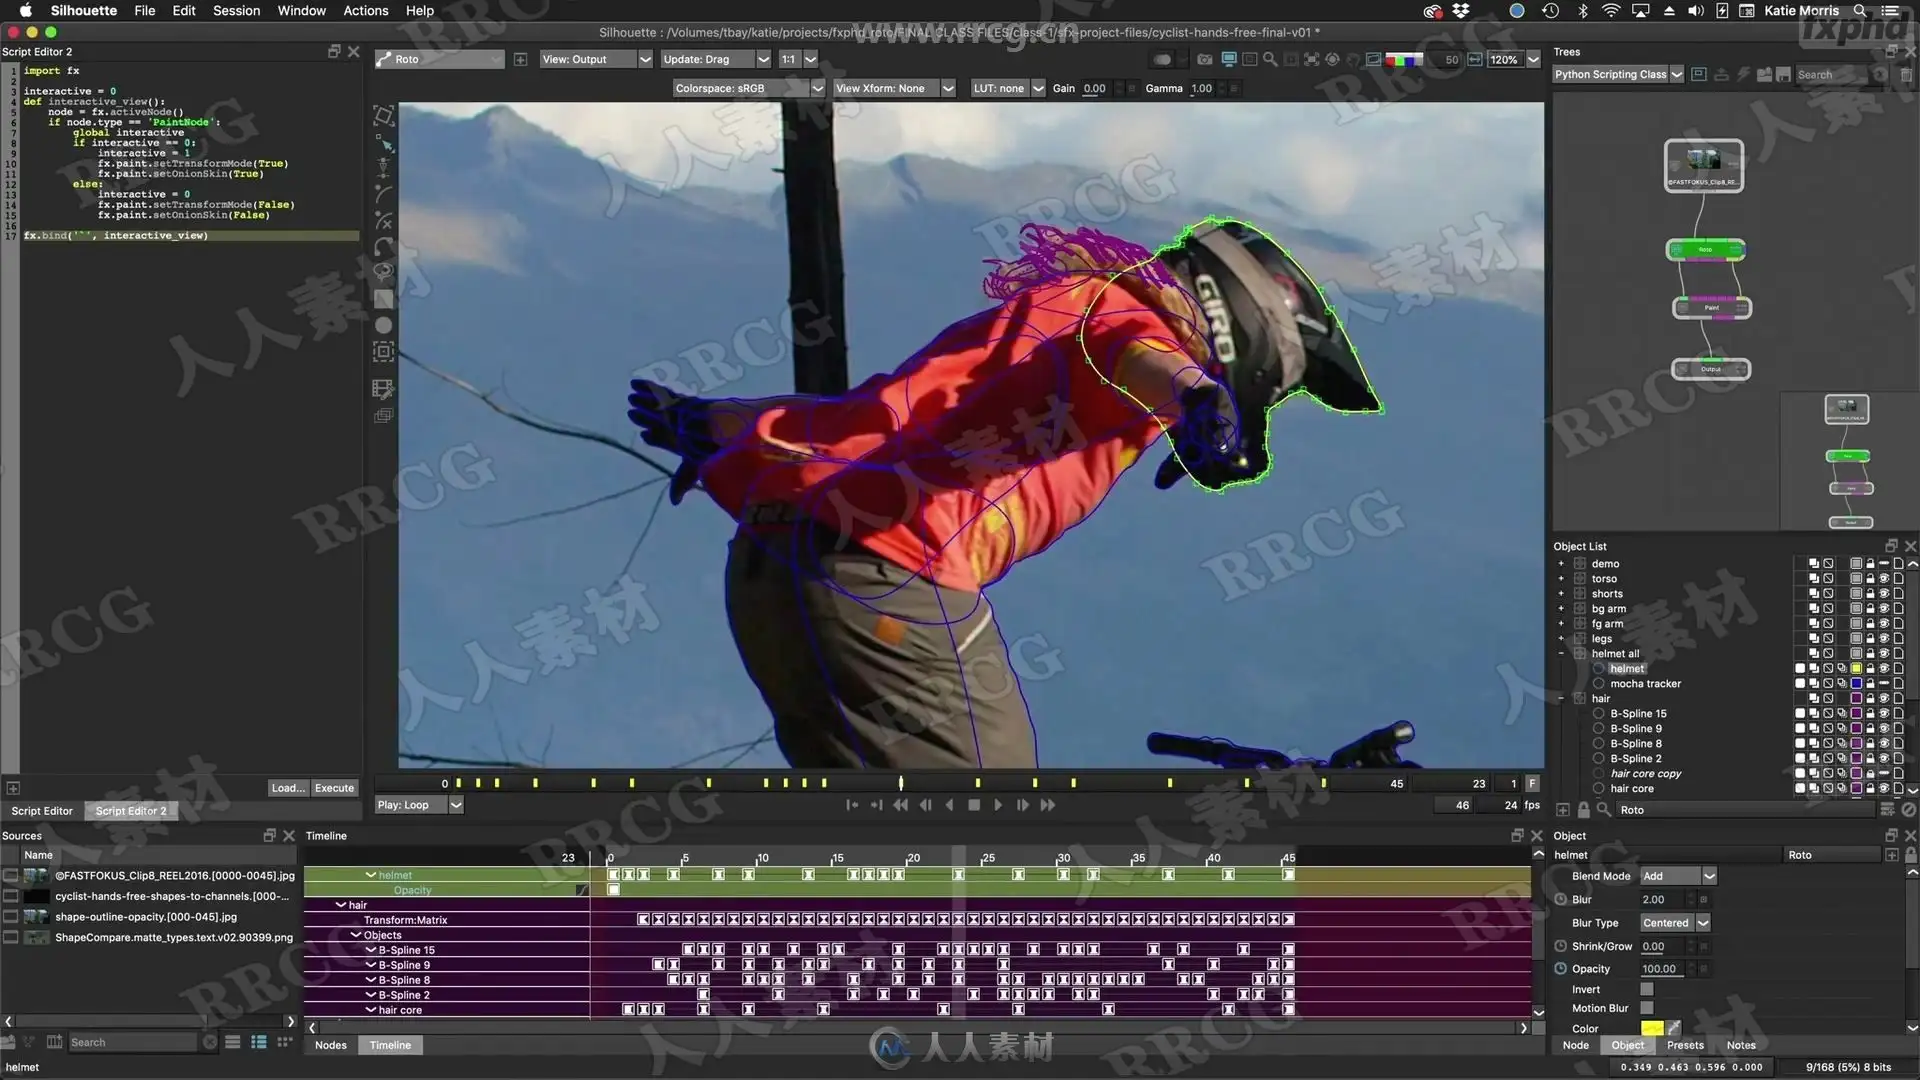Open the Blend Mode Add dropdown
1920x1080 pixels.
click(x=1679, y=876)
